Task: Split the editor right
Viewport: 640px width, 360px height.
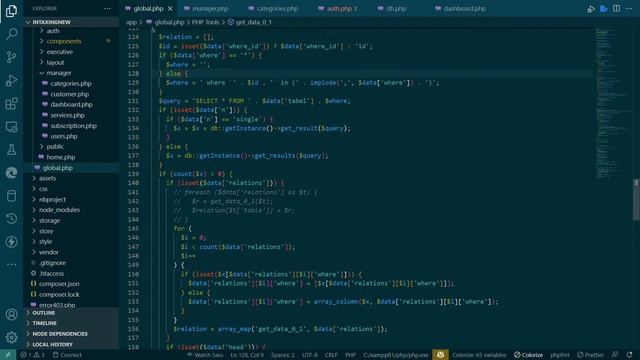Action: pos(616,9)
